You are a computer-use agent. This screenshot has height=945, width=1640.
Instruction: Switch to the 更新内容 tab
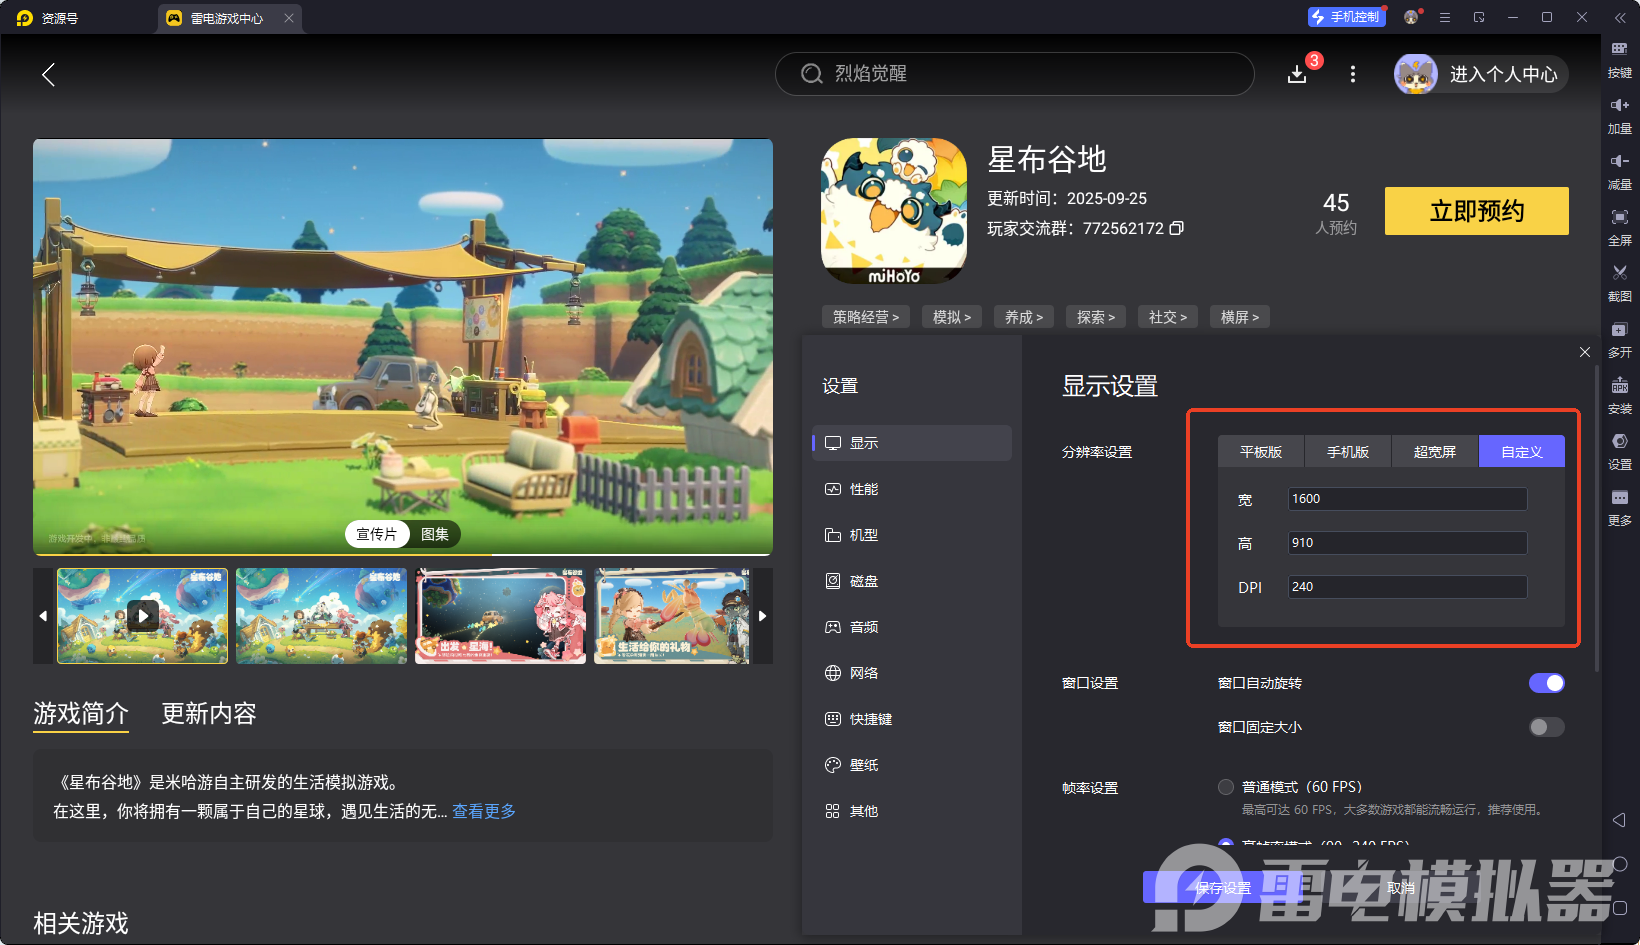point(209,713)
